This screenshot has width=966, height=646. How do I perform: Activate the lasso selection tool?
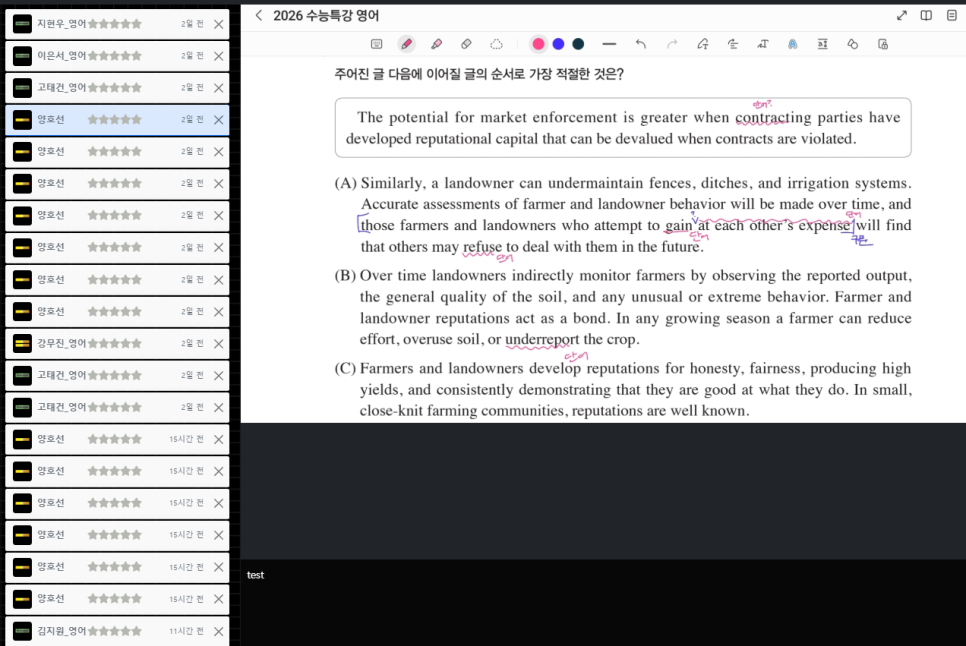(496, 44)
